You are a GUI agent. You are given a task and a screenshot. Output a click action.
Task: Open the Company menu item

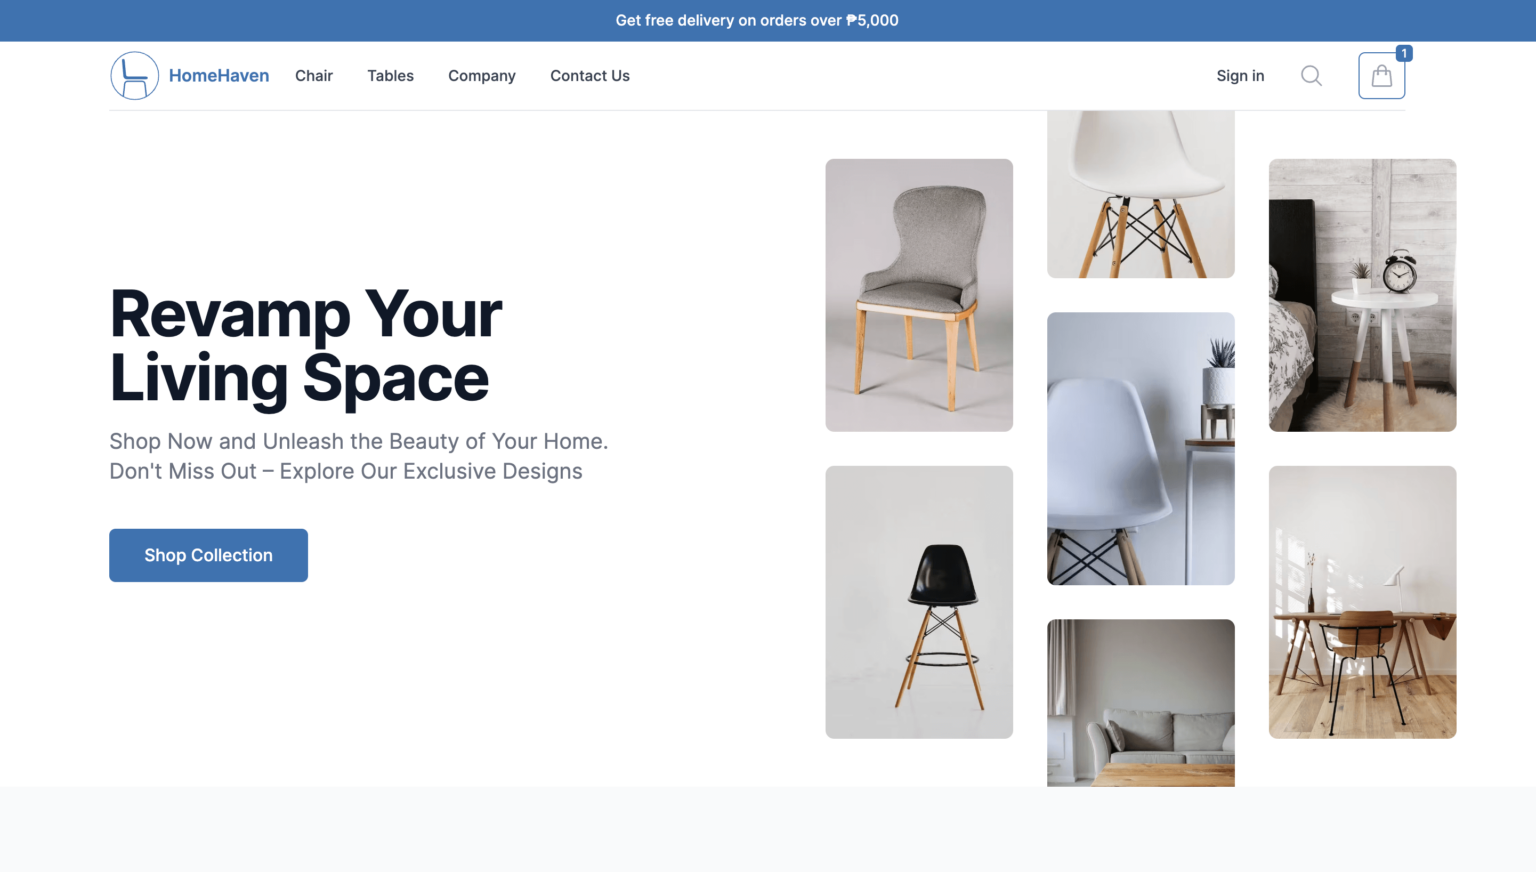482,76
